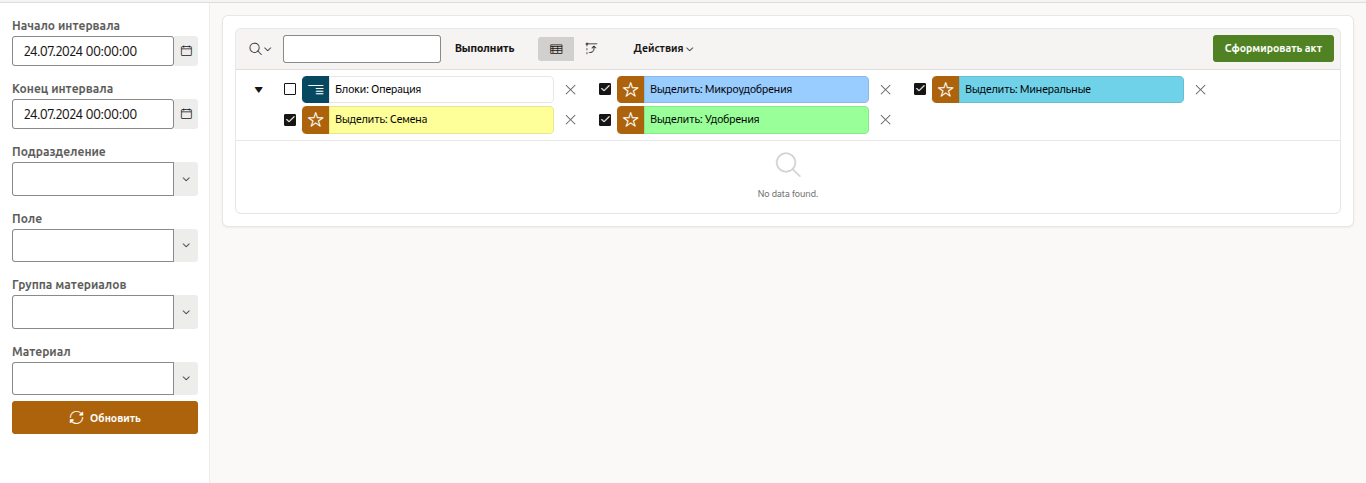This screenshot has height=483, width=1366.
Task: Click star icon of Выделить: Семена
Action: [x=315, y=120]
